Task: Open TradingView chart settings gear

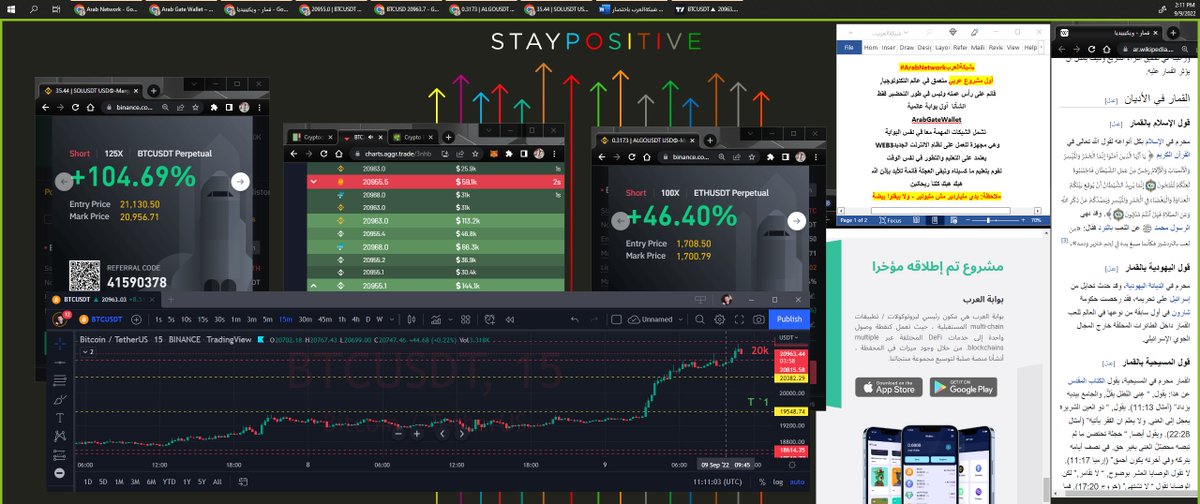Action: (x=719, y=319)
